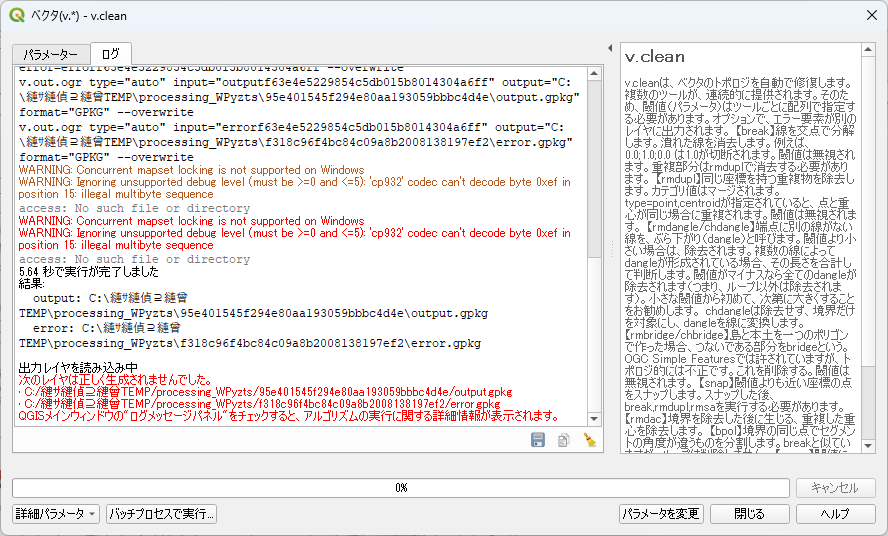Open the 詳細パラメータ dropdown menu
This screenshot has width=888, height=536.
56,514
